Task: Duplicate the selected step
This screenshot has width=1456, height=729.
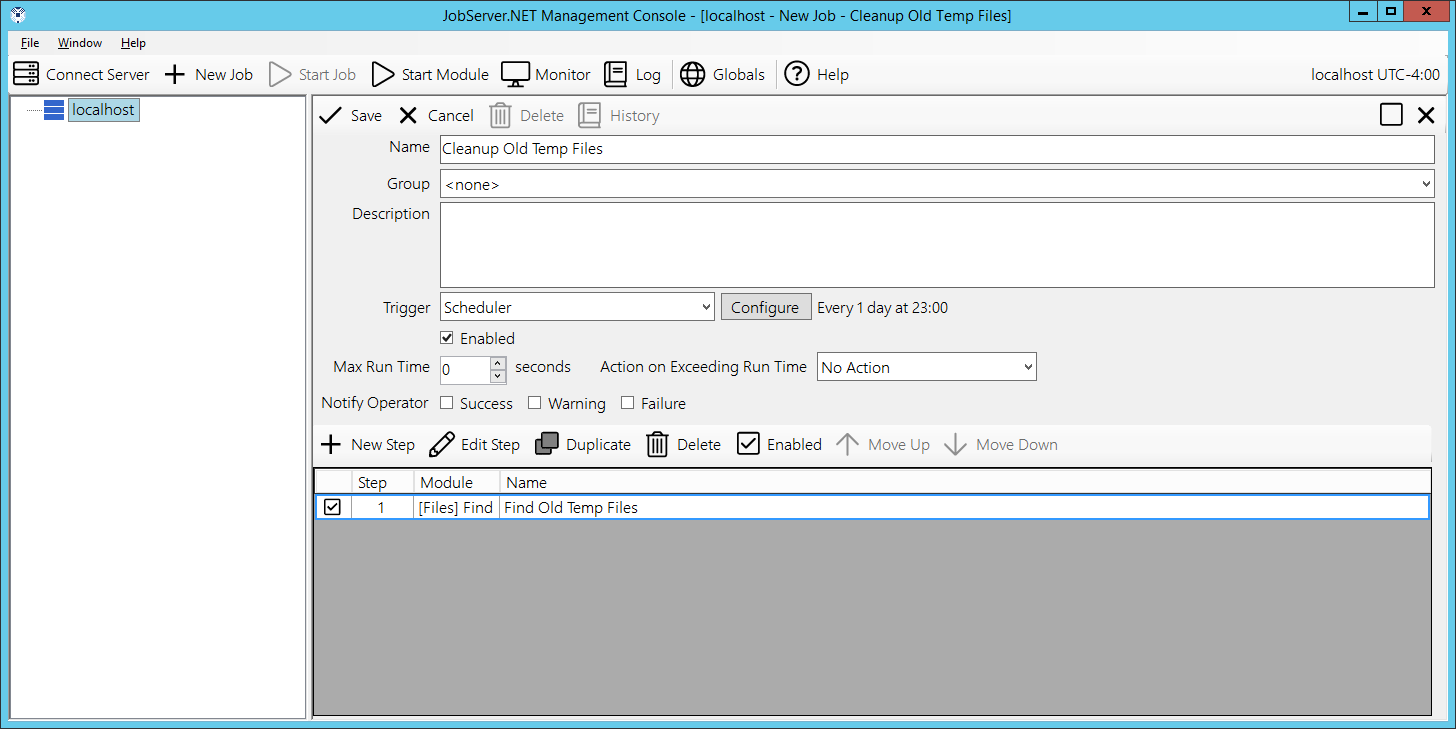Action: pyautogui.click(x=547, y=444)
